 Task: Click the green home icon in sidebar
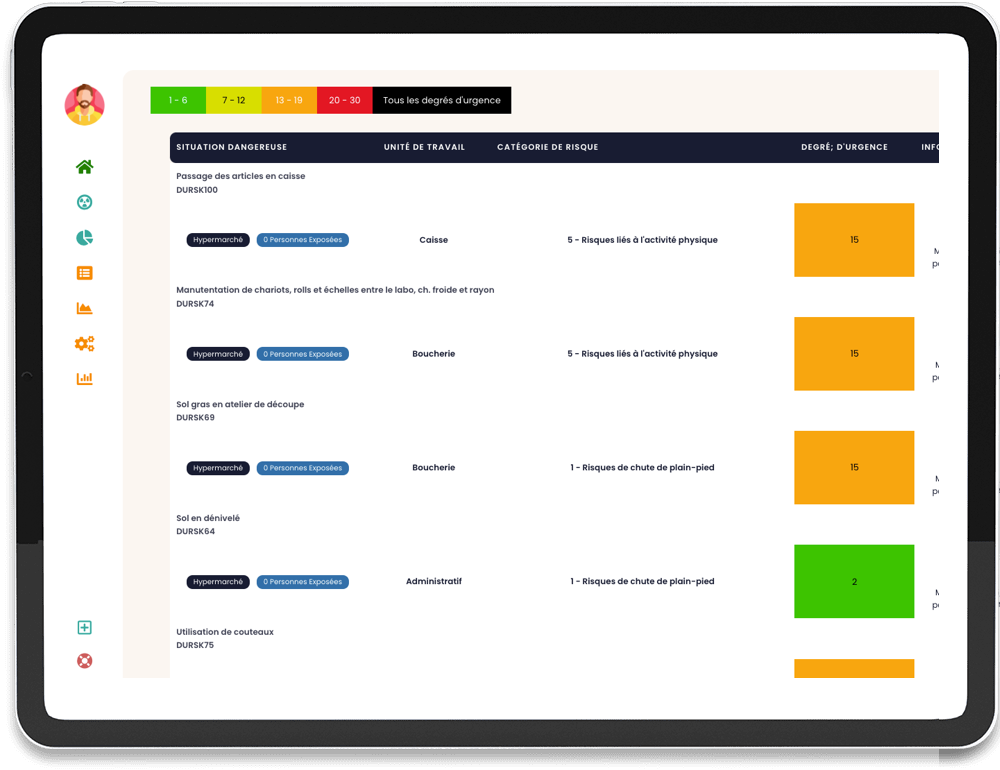point(85,167)
